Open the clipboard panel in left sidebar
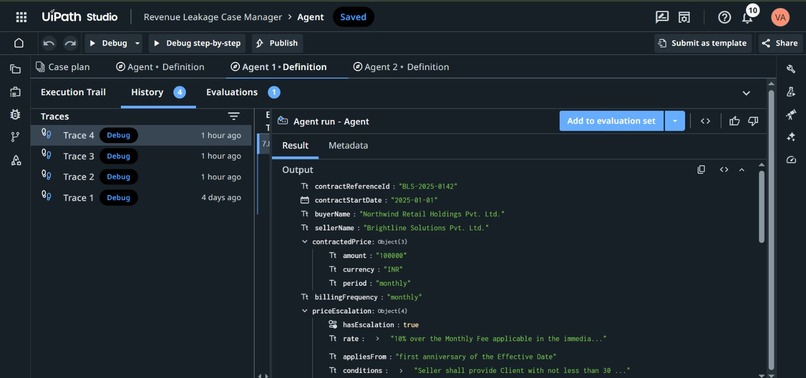This screenshot has width=806, height=378. point(15,92)
